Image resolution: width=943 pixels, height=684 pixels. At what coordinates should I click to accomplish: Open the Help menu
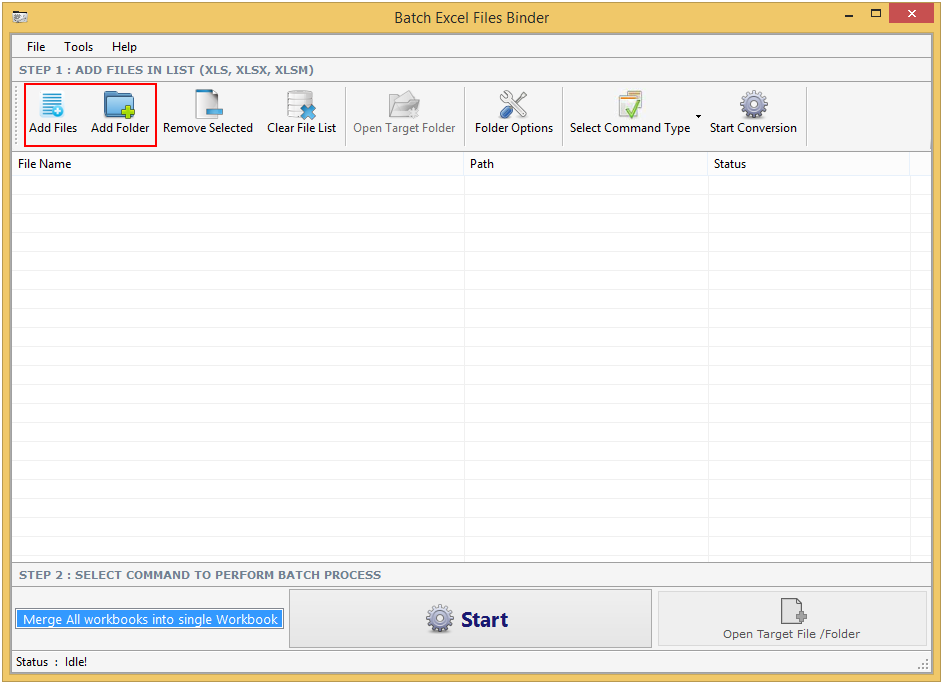coord(124,47)
